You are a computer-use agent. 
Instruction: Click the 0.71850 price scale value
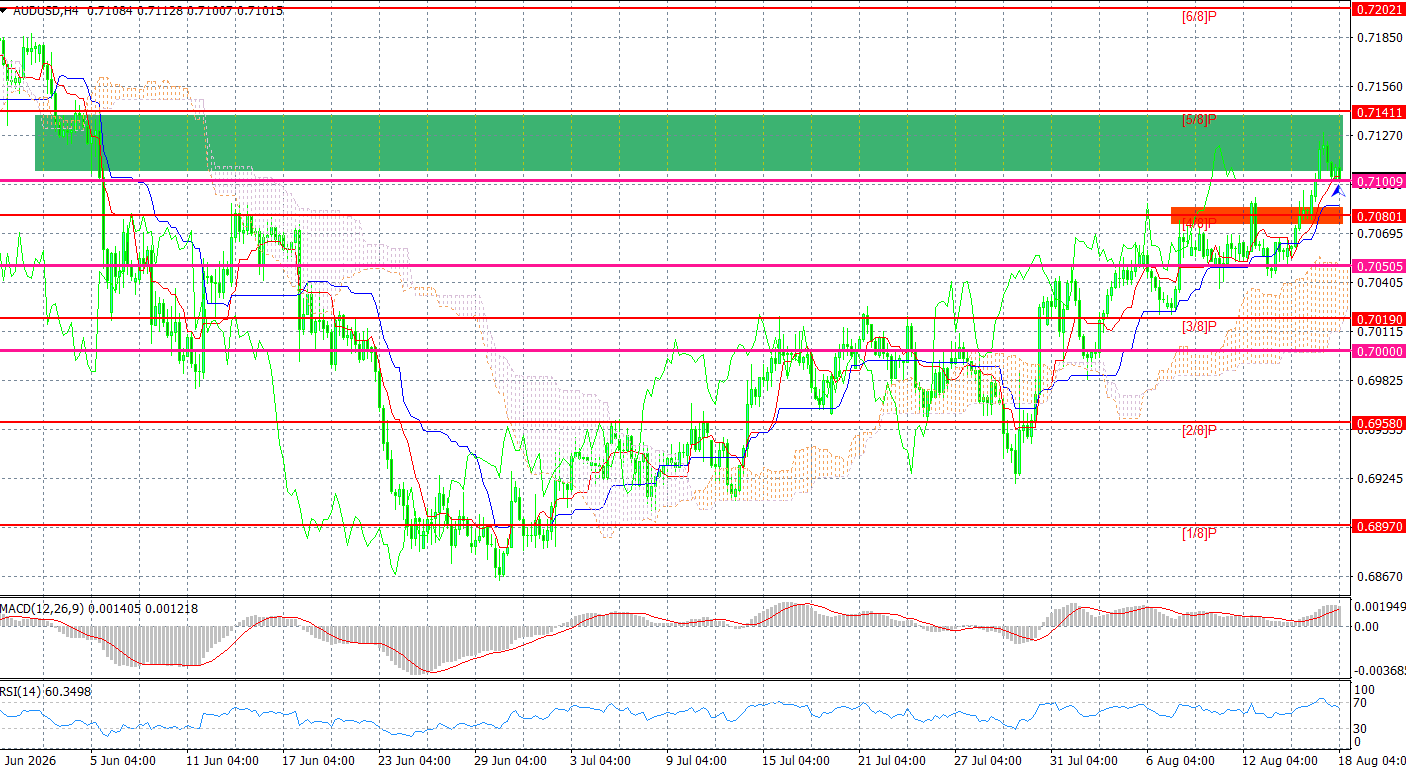tap(1380, 38)
